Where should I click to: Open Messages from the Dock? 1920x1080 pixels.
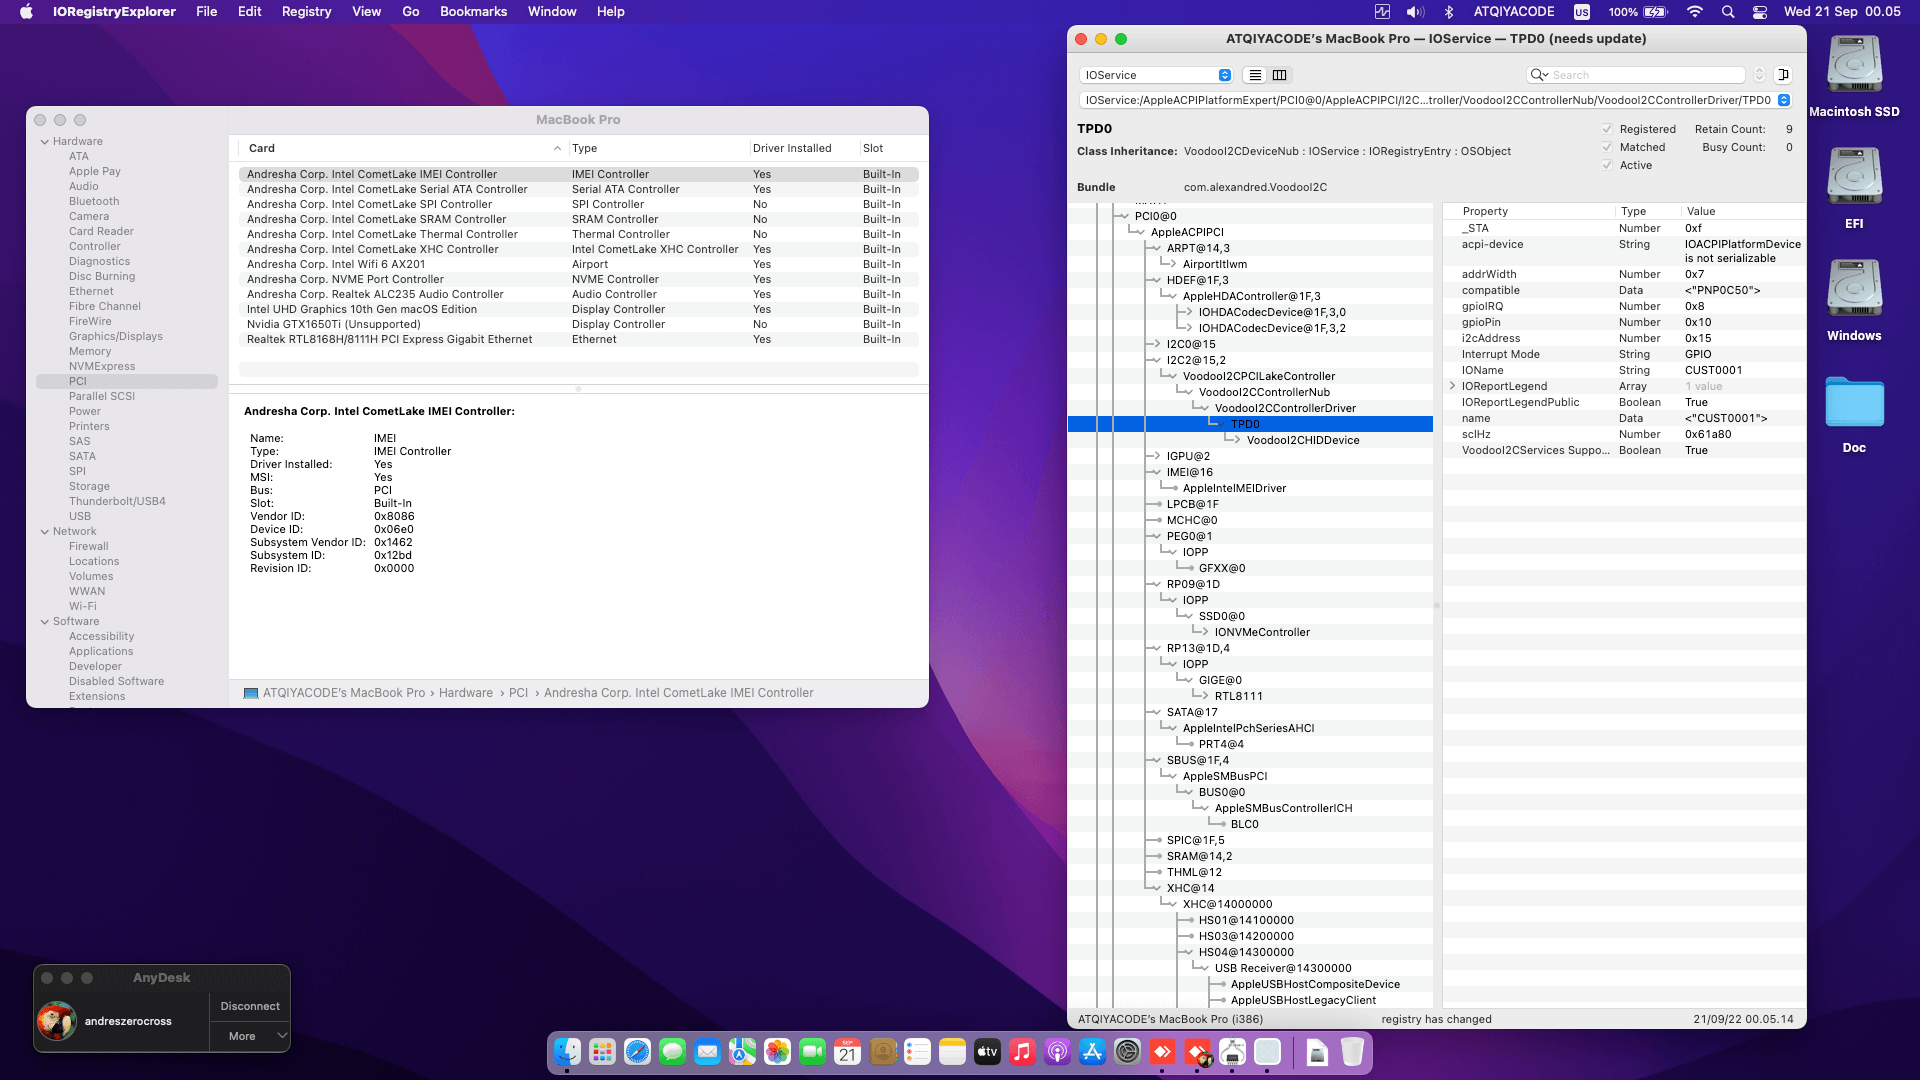[672, 1052]
